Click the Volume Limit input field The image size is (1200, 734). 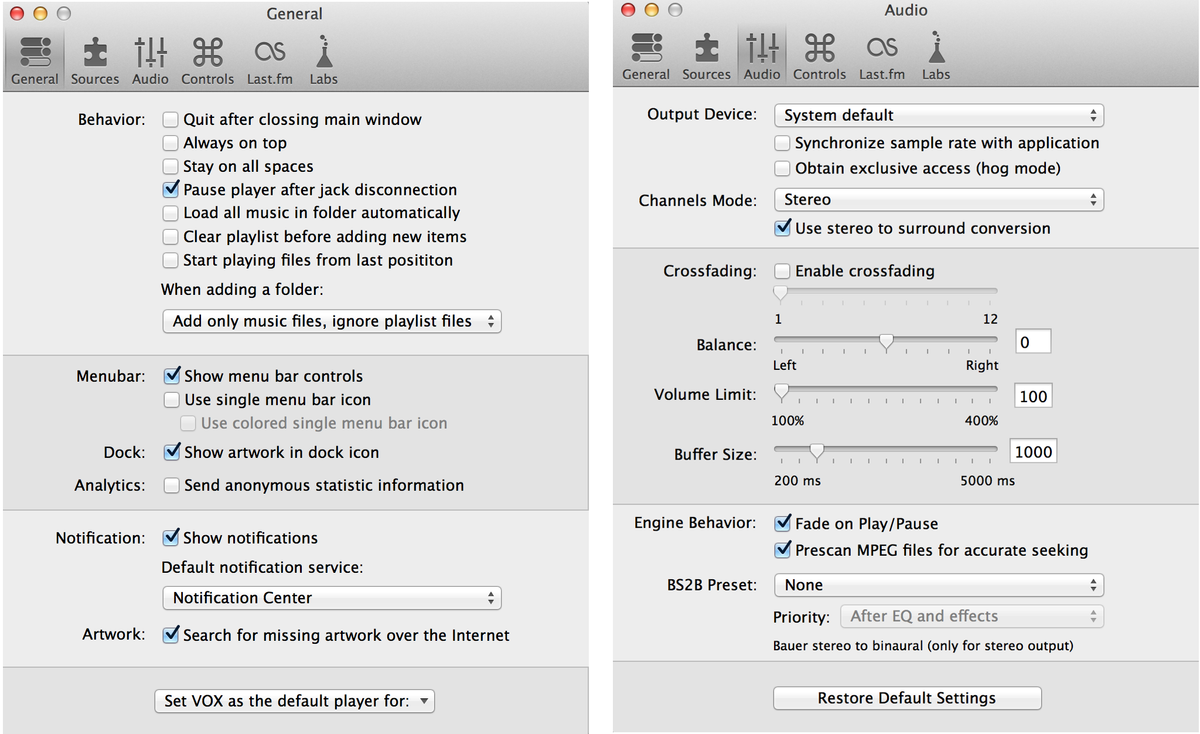[1032, 395]
